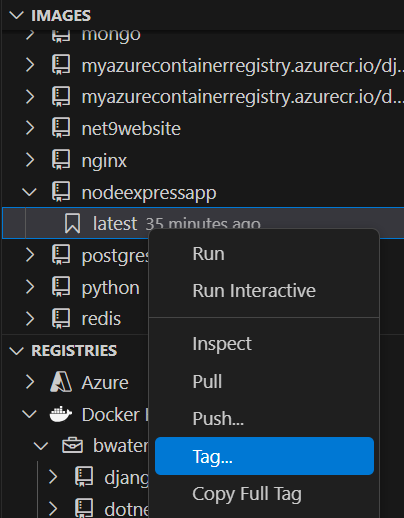Click the net9website image repository icon
404x518 pixels.
tap(61, 128)
